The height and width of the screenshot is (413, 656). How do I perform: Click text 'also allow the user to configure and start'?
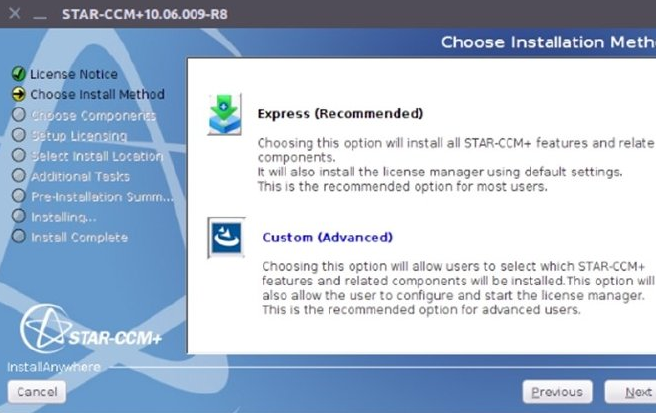point(387,295)
